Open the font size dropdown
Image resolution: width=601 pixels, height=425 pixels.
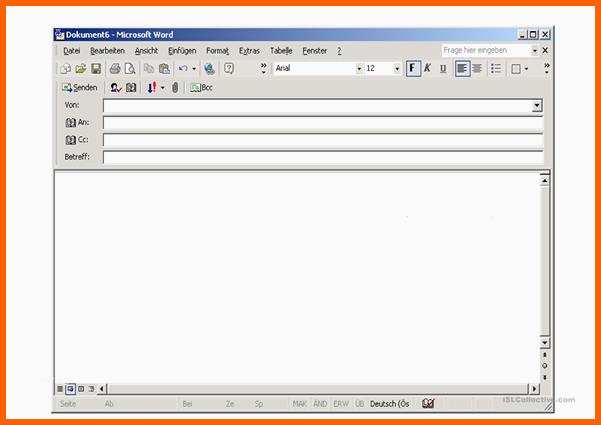pyautogui.click(x=397, y=69)
